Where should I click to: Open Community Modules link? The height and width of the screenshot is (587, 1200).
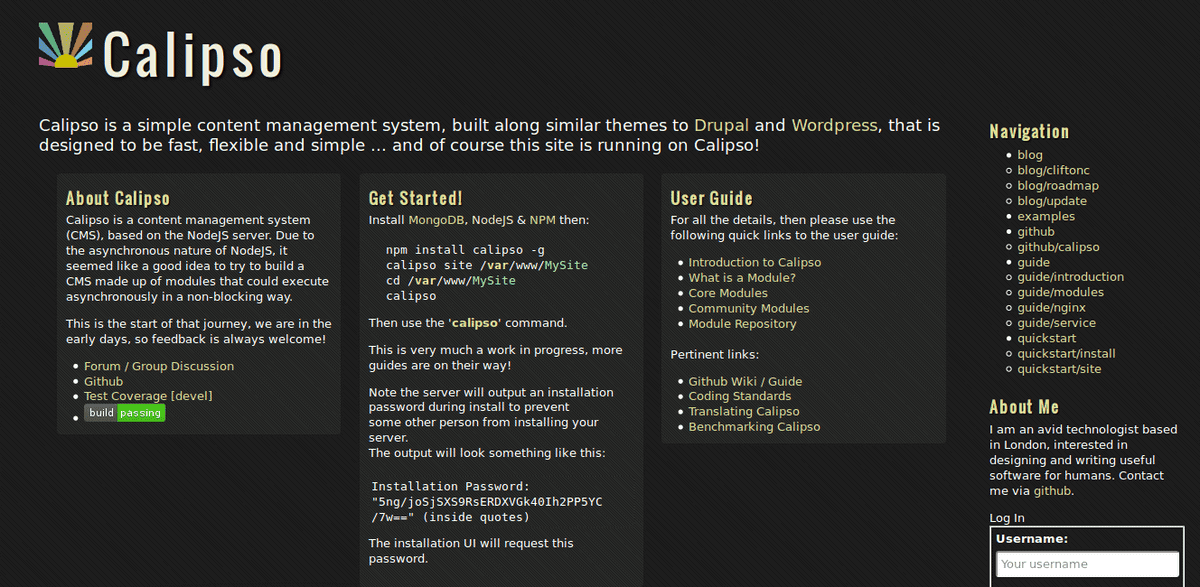point(749,308)
